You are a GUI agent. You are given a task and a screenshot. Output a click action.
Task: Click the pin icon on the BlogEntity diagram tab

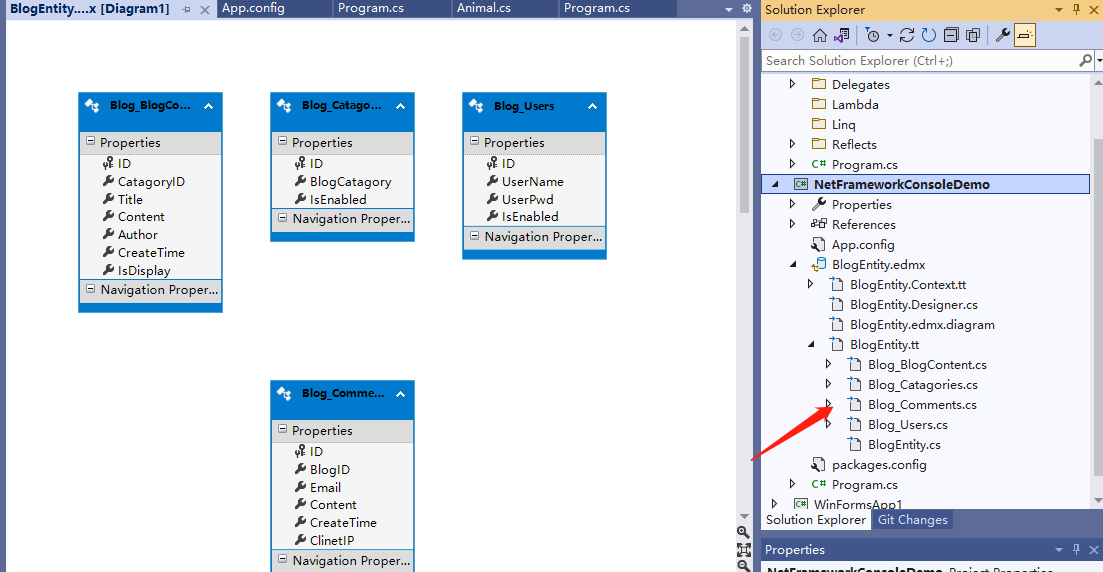coord(186,9)
